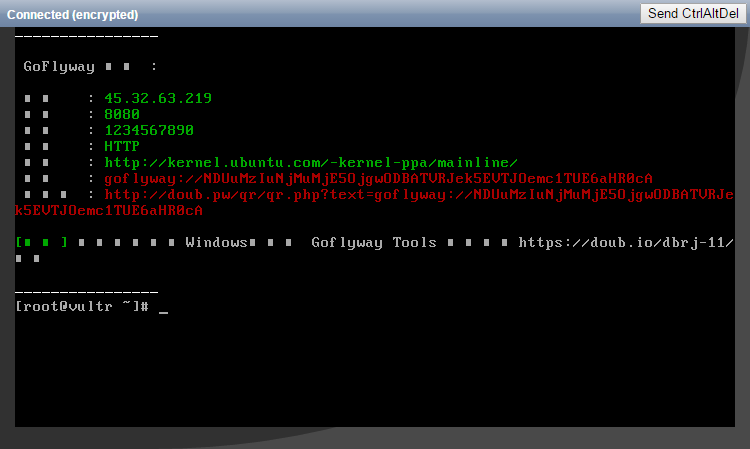The height and width of the screenshot is (449, 750).
Task: Click the green bracketed tag before Windows
Action: (42, 242)
